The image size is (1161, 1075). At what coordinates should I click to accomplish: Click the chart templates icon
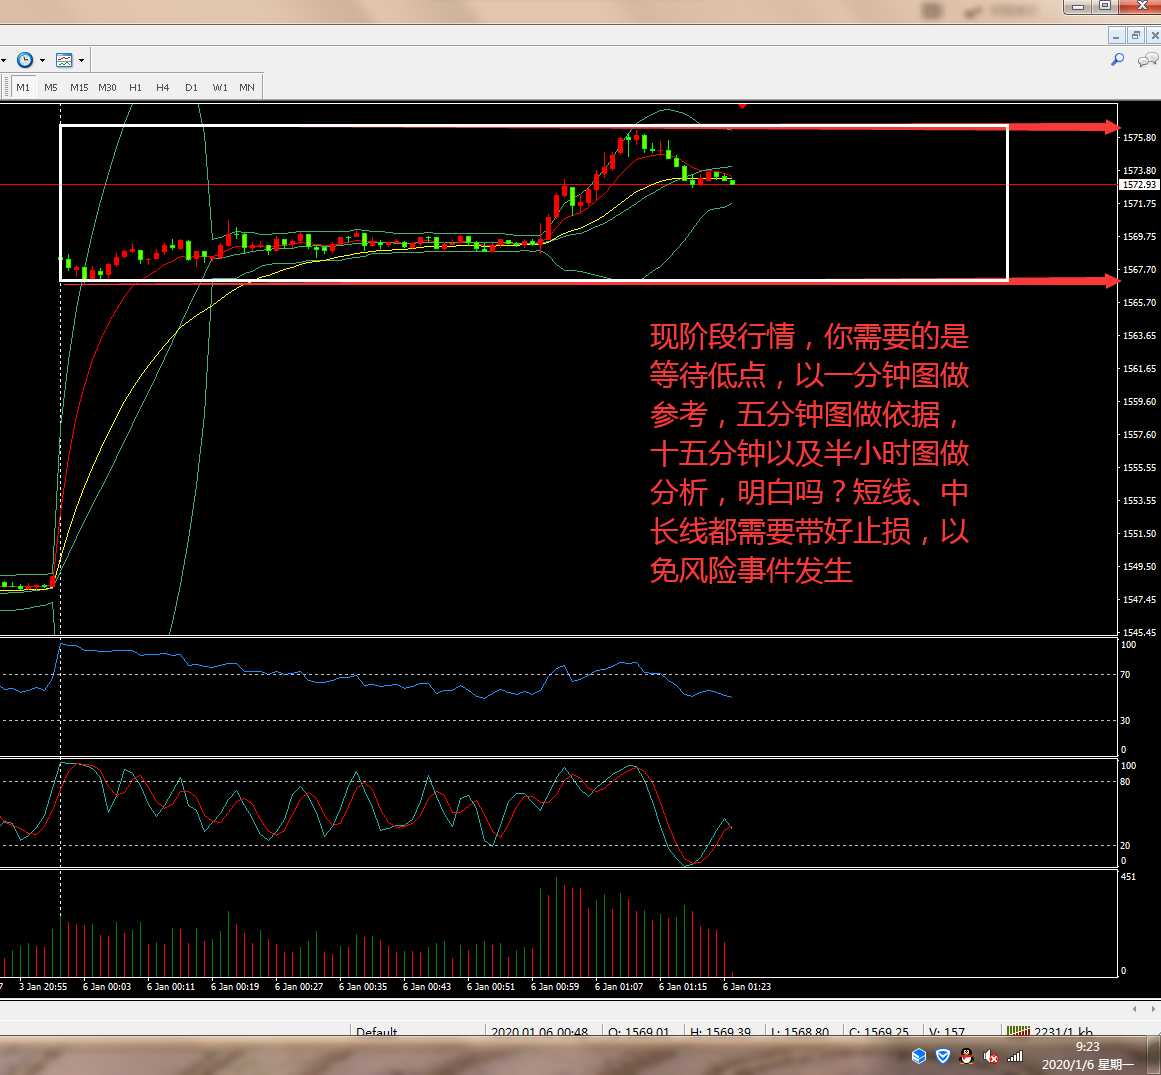pyautogui.click(x=64, y=60)
